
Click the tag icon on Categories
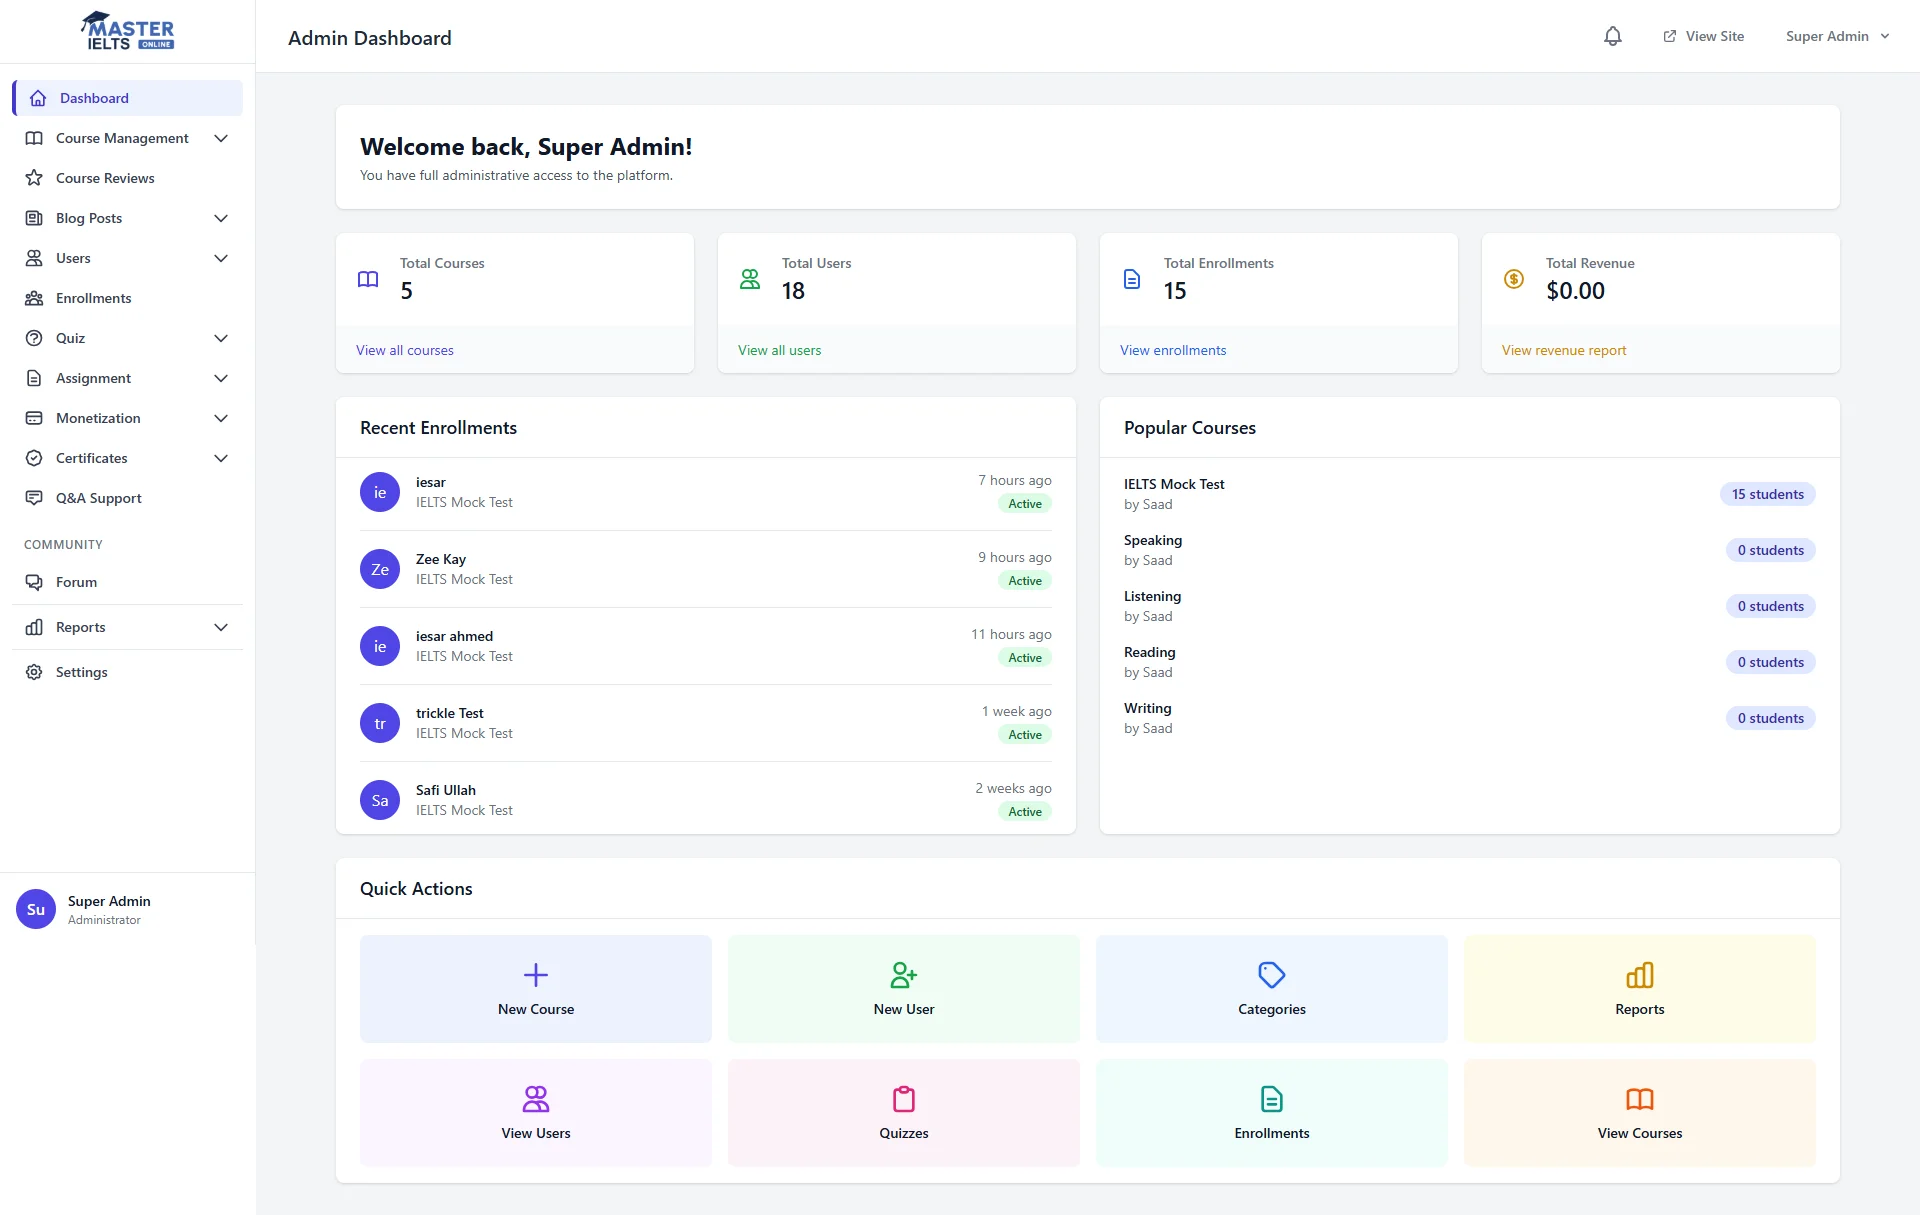coord(1272,975)
